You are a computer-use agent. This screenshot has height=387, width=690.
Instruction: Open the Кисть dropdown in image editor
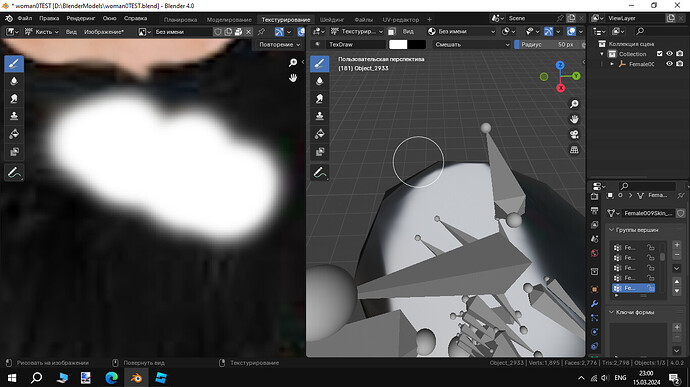click(42, 32)
